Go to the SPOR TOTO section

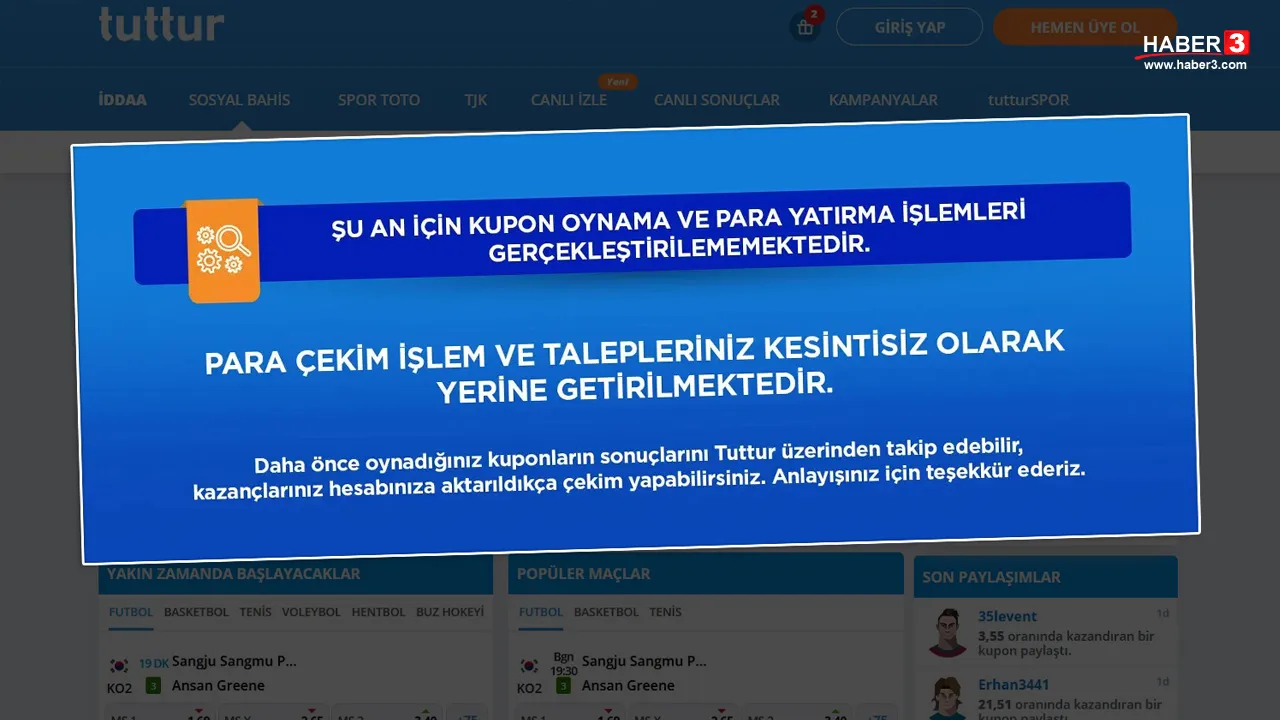pos(378,100)
